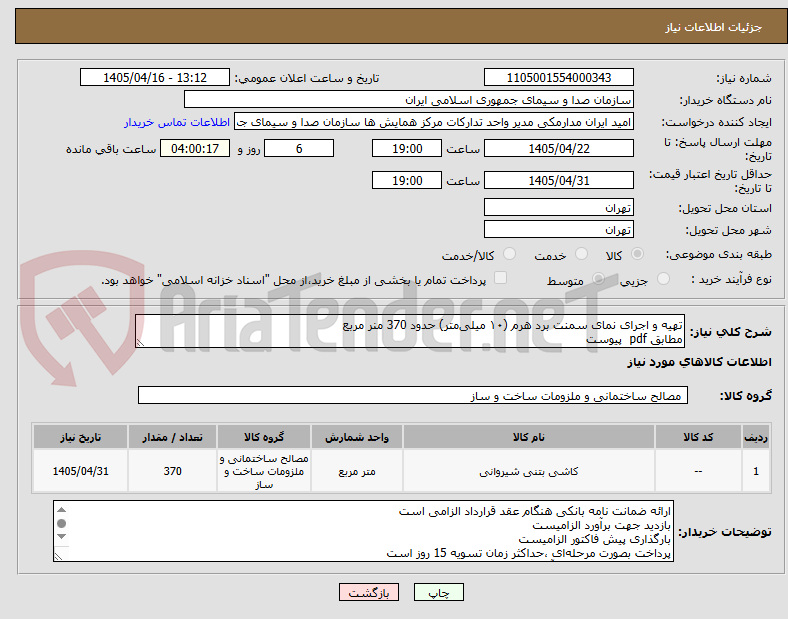Click the طبقه بندی موضوعی label
This screenshot has width=788, height=619.
coord(719,255)
